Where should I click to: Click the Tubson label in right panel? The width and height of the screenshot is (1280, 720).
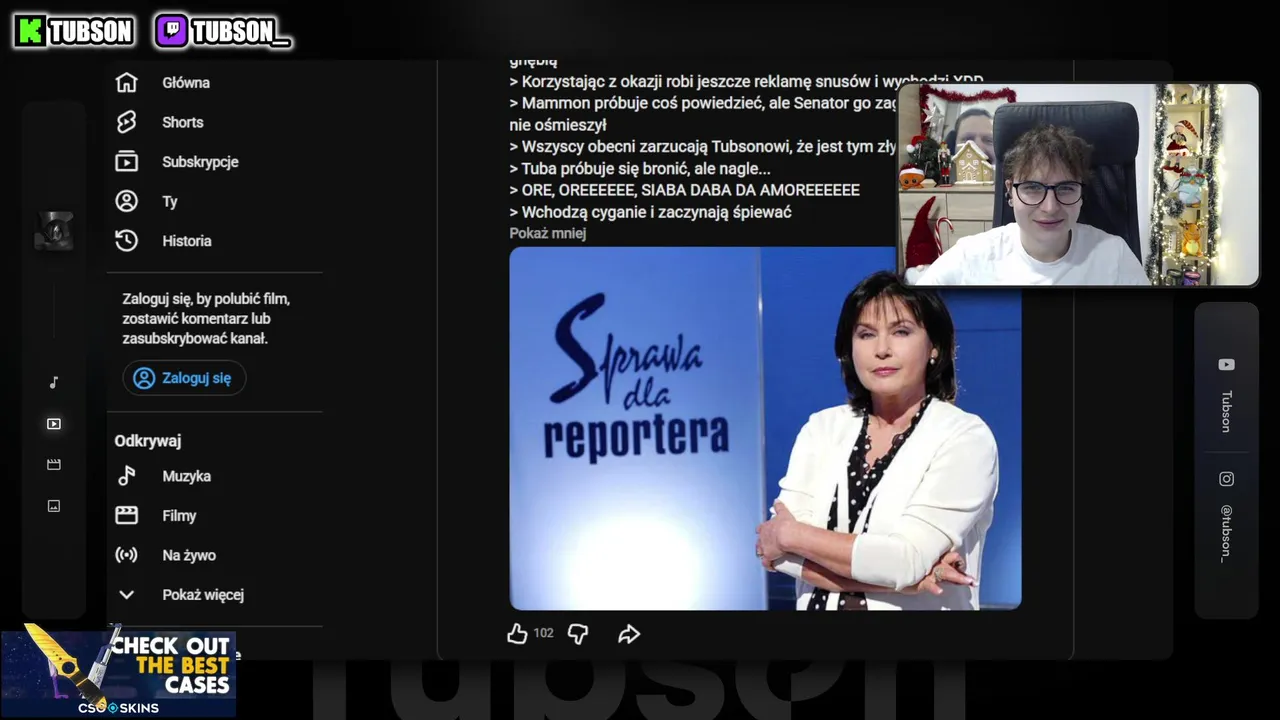(x=1226, y=411)
